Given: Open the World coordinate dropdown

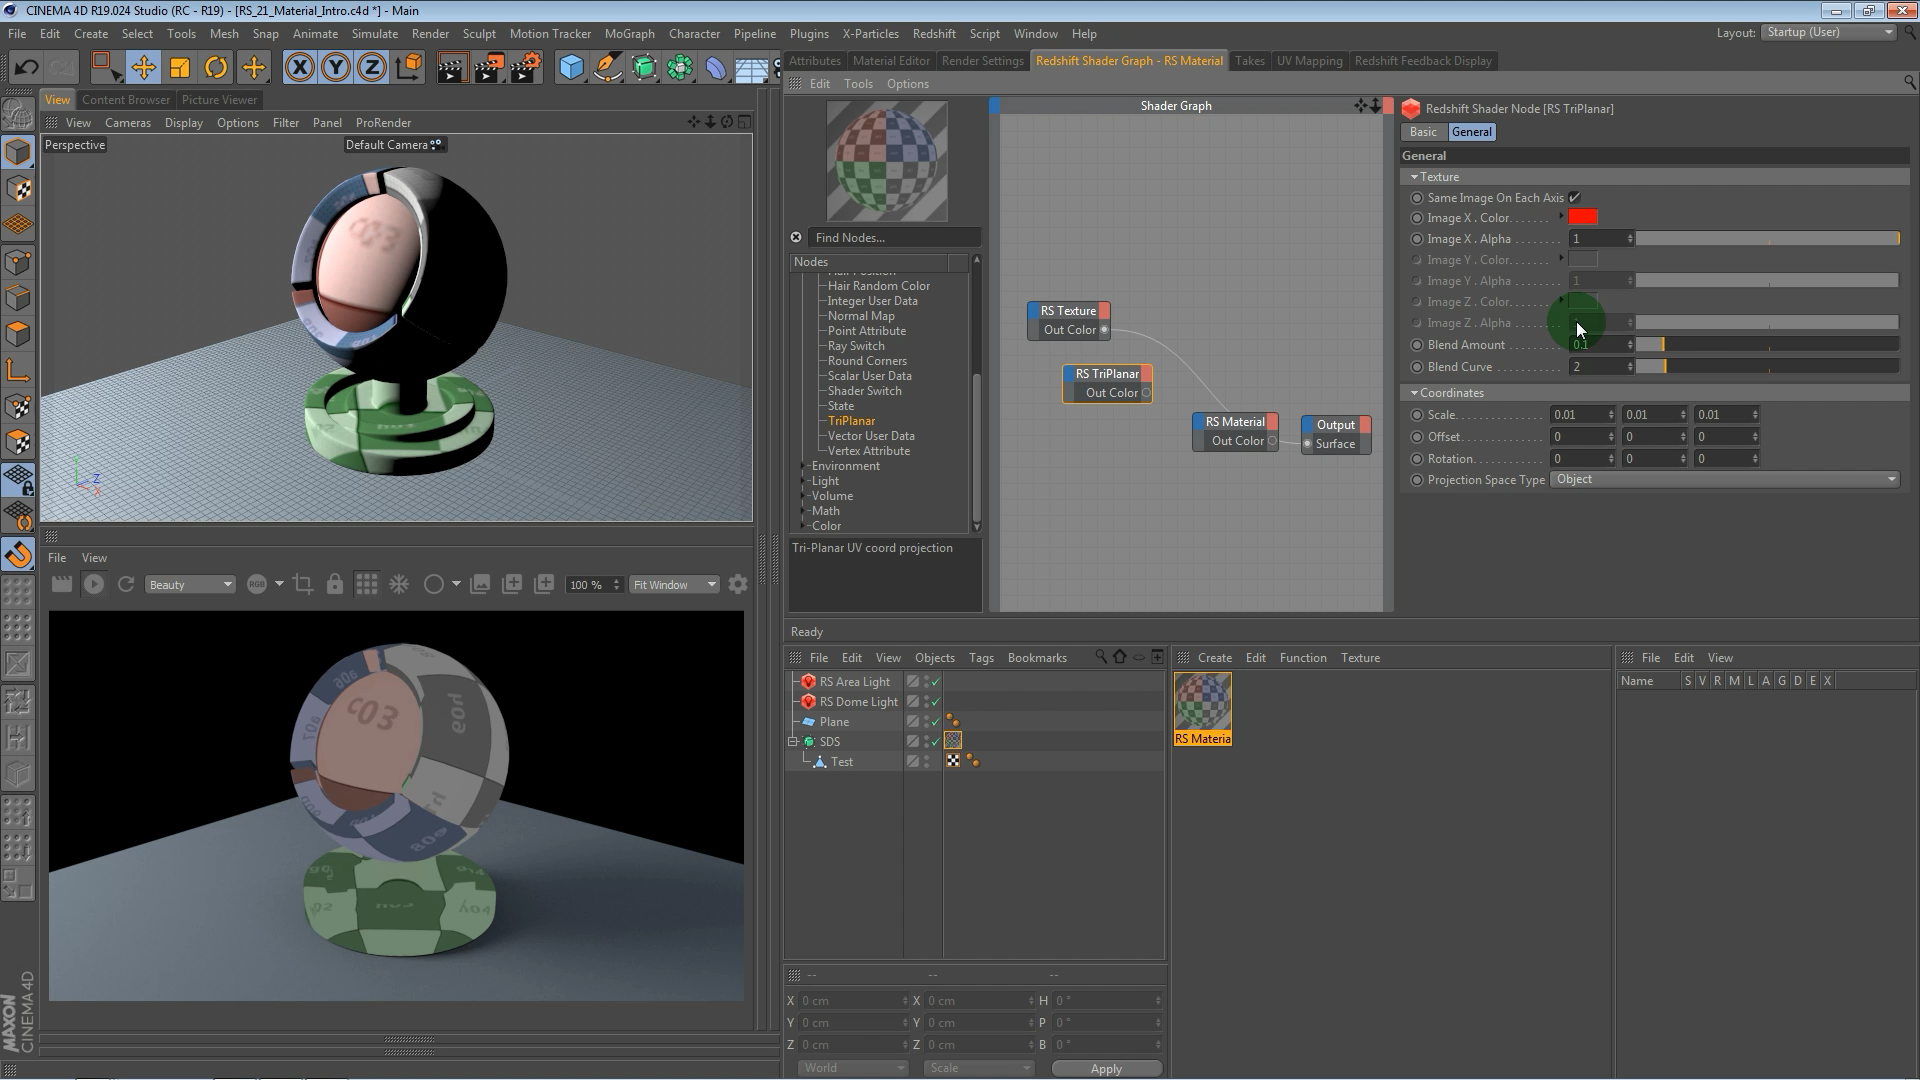Looking at the screenshot, I should [853, 1069].
